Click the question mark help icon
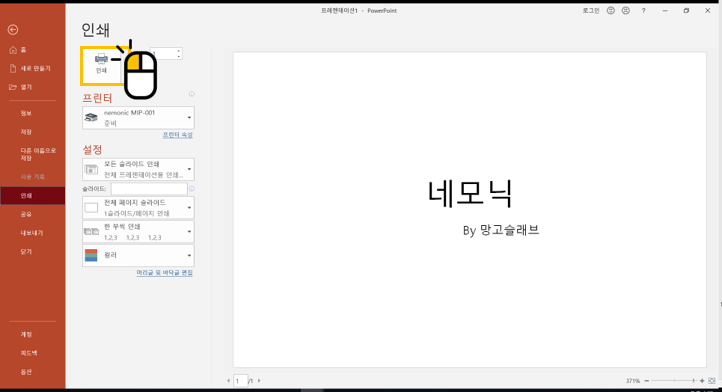Screen dimensions: 722x392 (643, 11)
